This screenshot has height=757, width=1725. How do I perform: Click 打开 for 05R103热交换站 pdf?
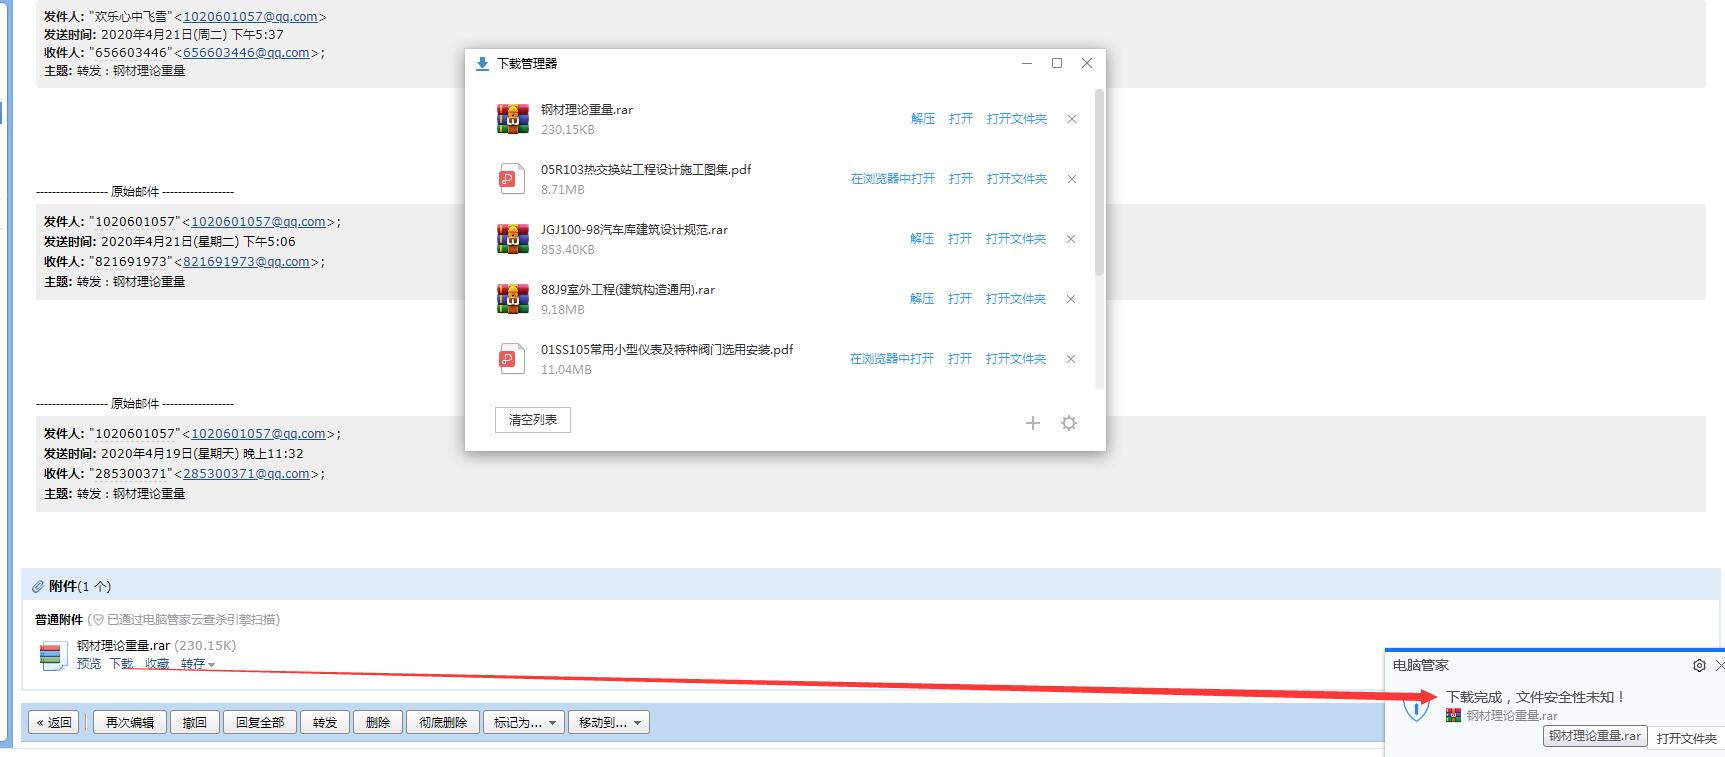[x=961, y=179]
